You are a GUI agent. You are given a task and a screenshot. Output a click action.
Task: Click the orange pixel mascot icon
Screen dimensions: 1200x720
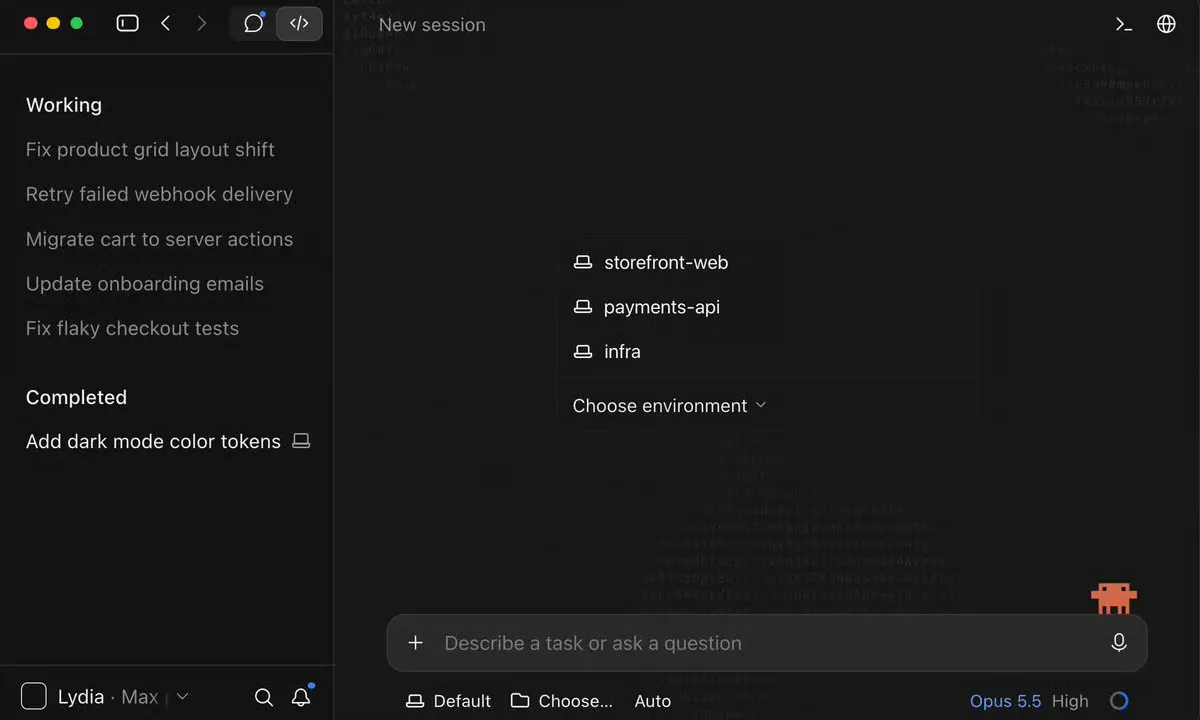(x=1113, y=598)
